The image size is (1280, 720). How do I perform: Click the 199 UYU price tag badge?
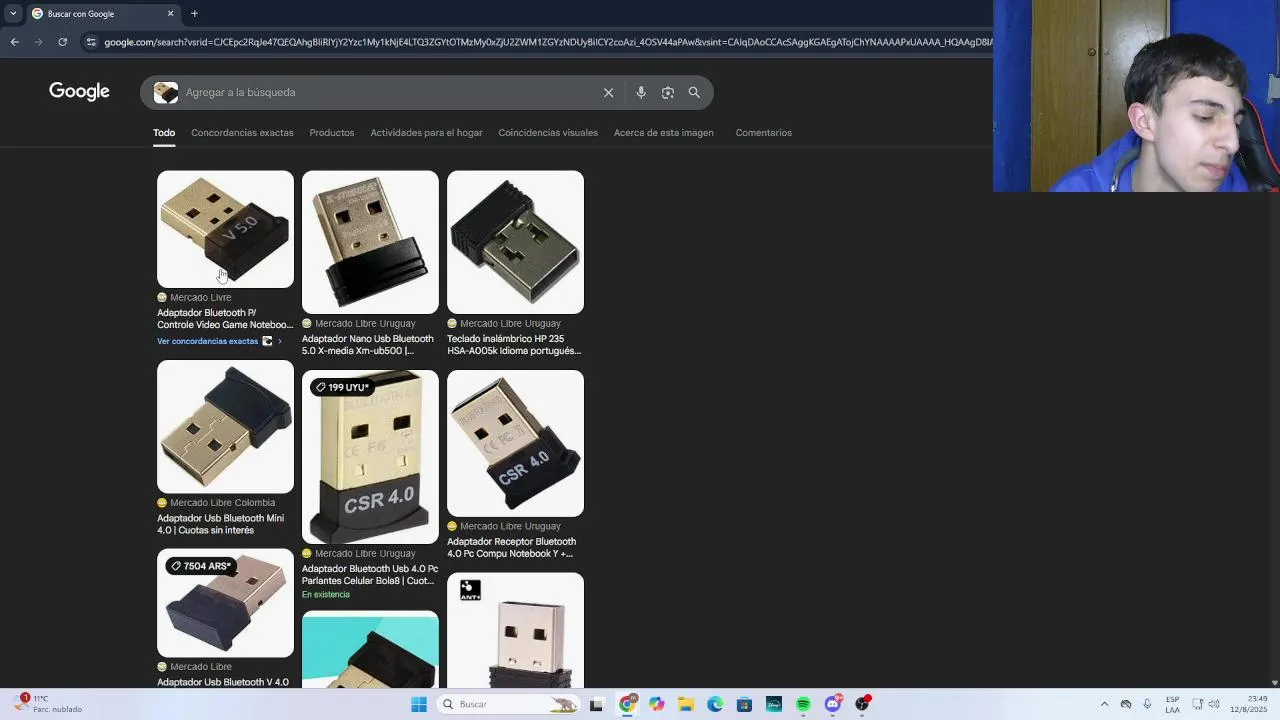pyautogui.click(x=341, y=387)
